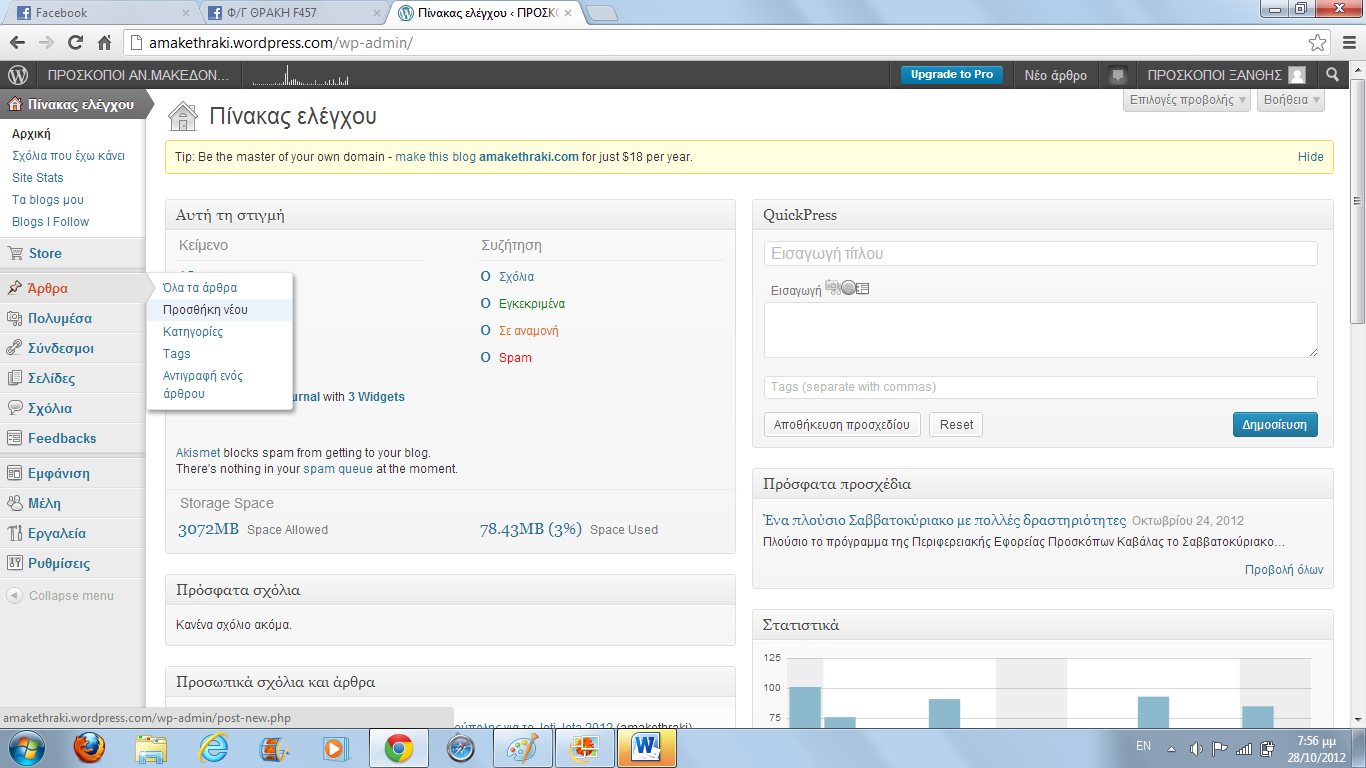This screenshot has height=768, width=1366.
Task: Hide the domain tip notice
Action: [x=1310, y=157]
